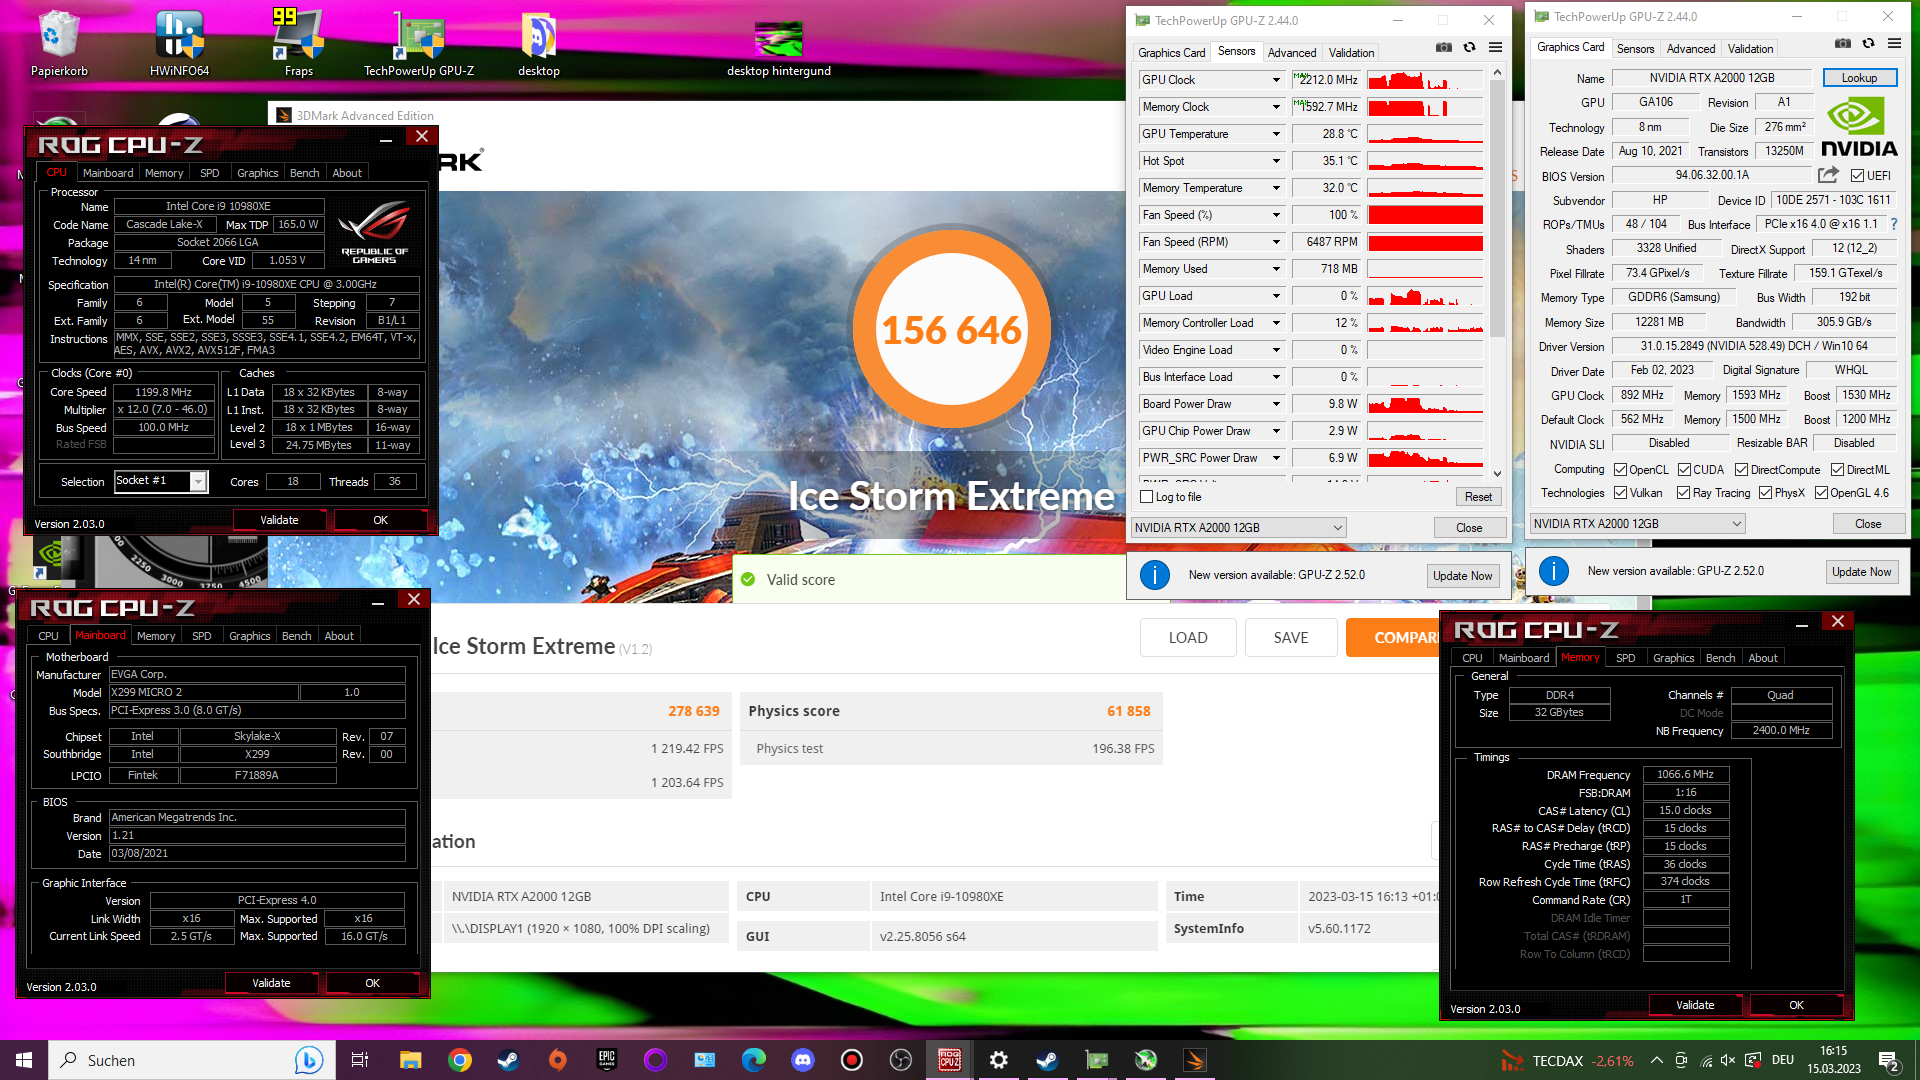Click Validate in CPU-Z Memory window
The image size is (1920, 1080).
pos(1695,1005)
